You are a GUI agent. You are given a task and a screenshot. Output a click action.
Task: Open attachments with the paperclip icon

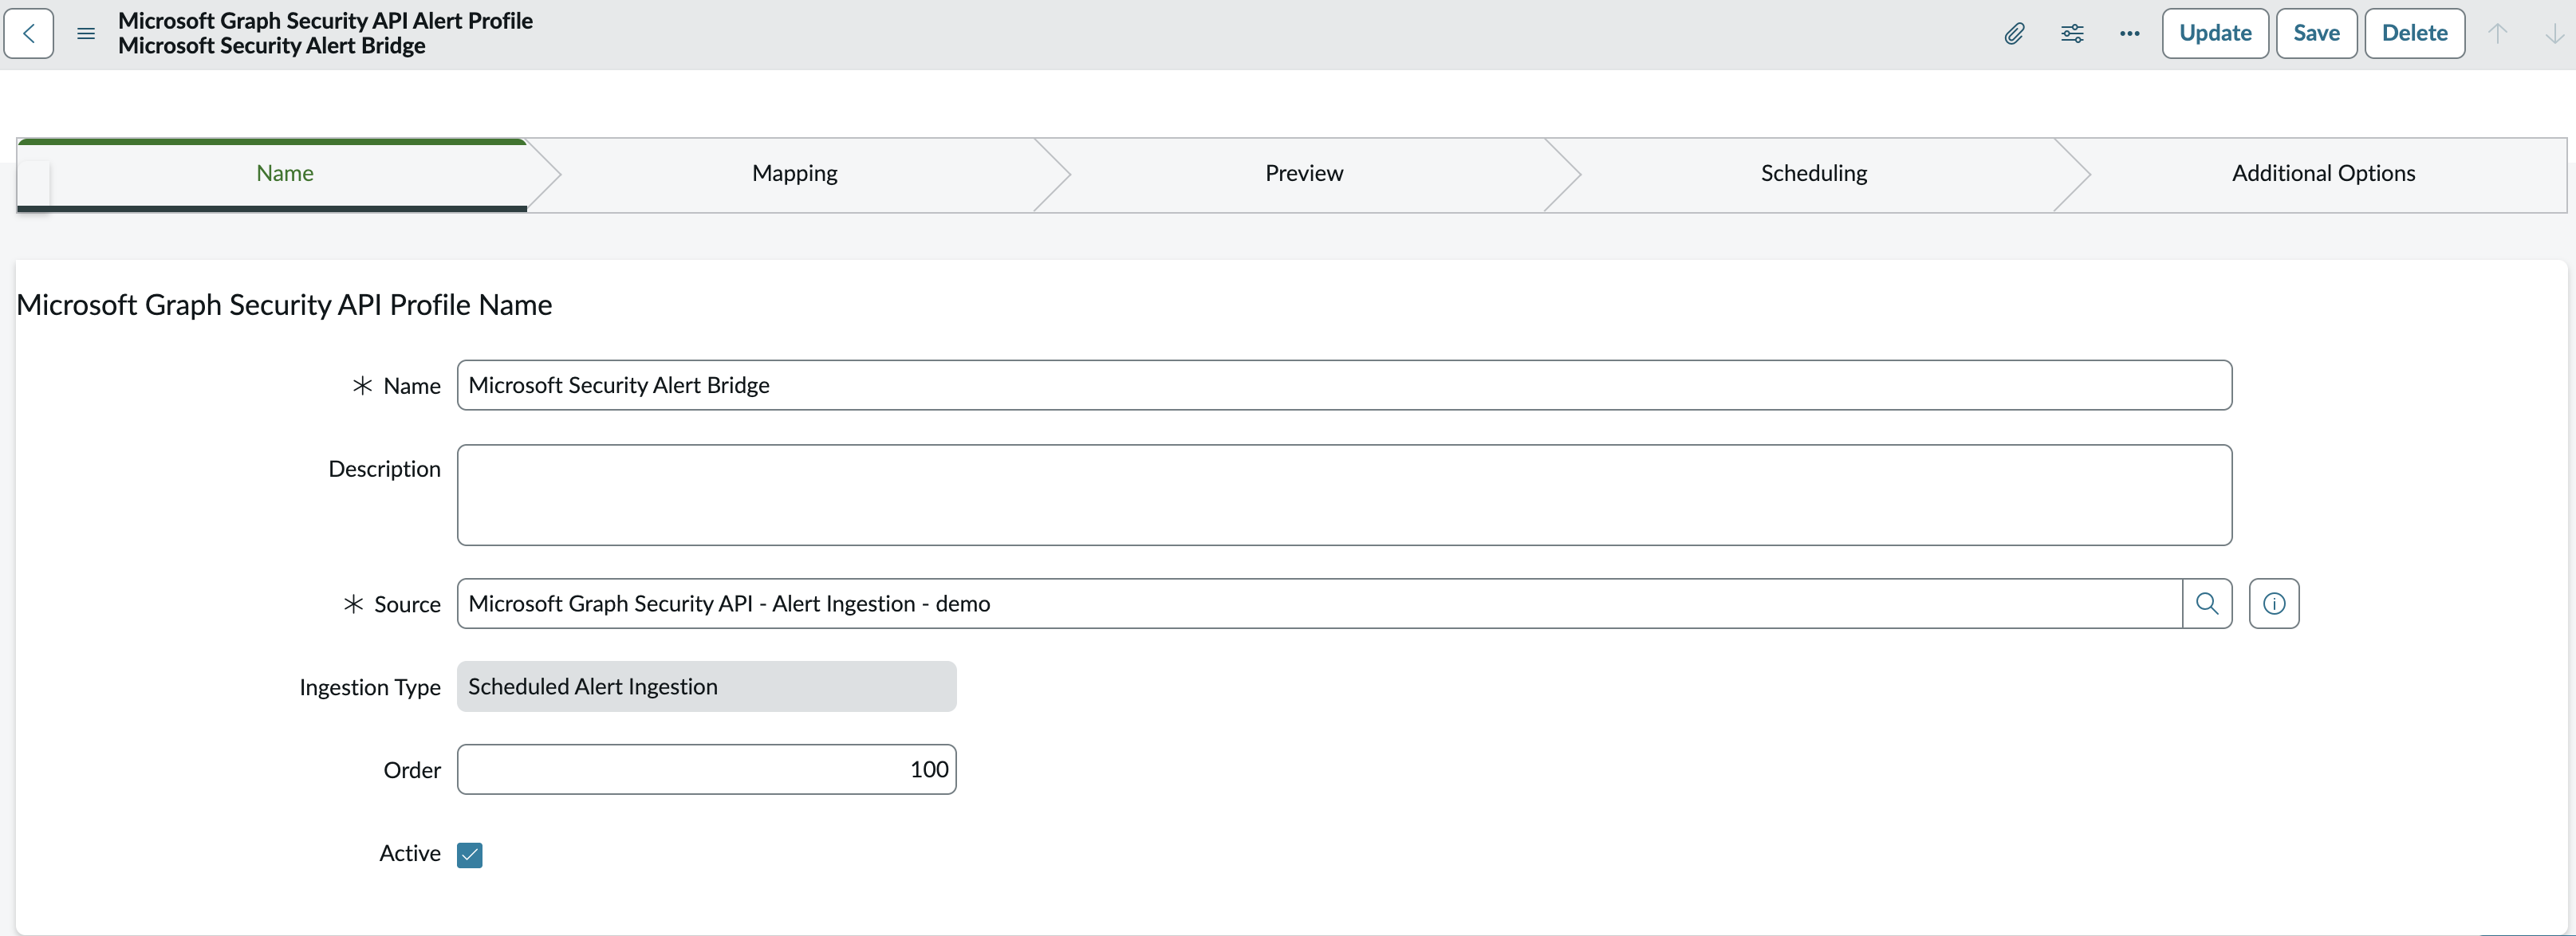[x=2014, y=33]
